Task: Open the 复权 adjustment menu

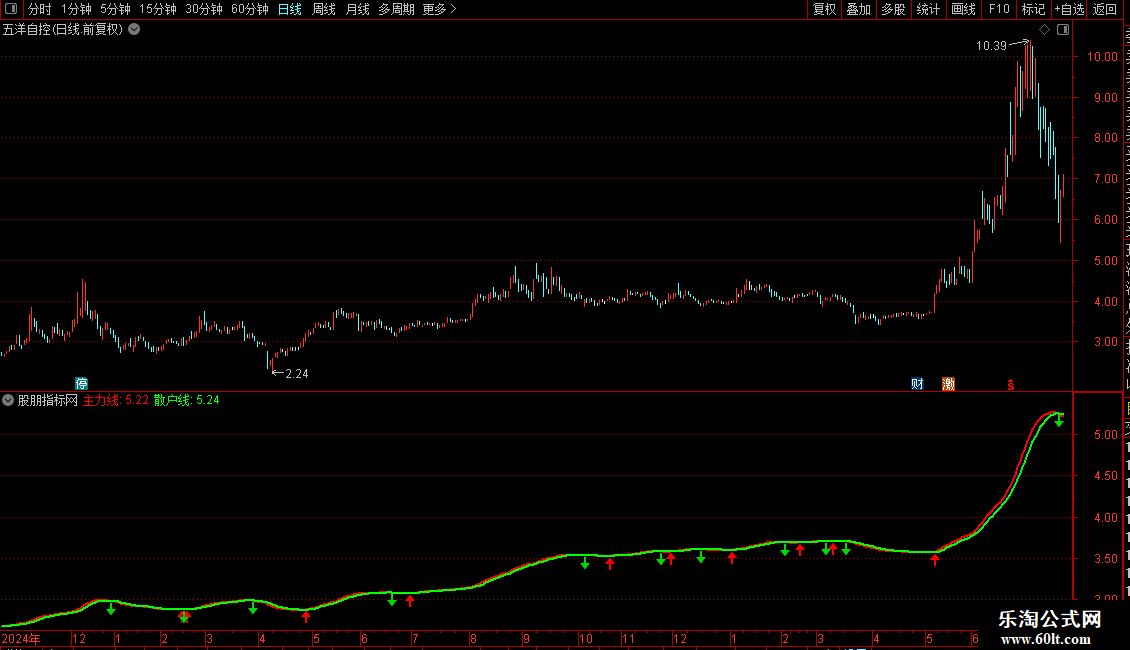Action: 824,9
